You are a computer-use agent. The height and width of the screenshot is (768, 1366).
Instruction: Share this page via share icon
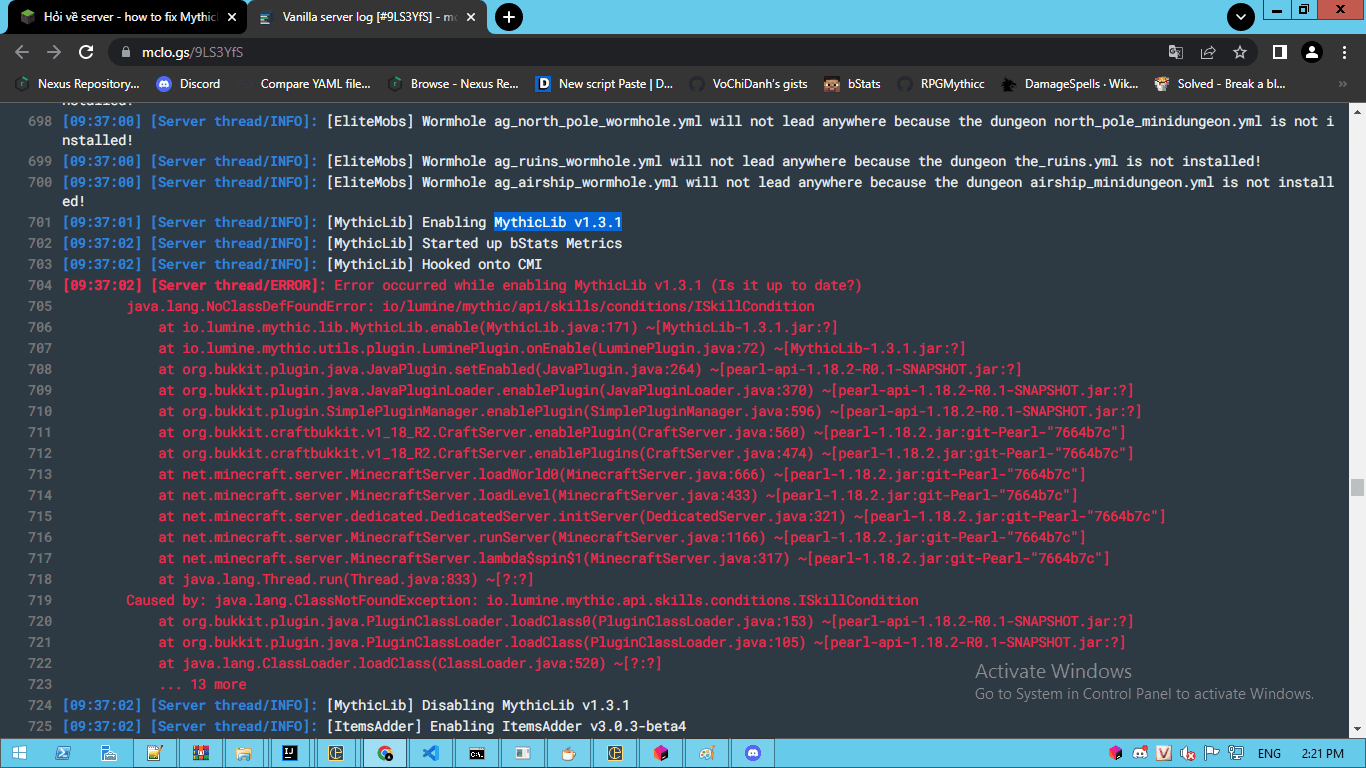pyautogui.click(x=1208, y=52)
